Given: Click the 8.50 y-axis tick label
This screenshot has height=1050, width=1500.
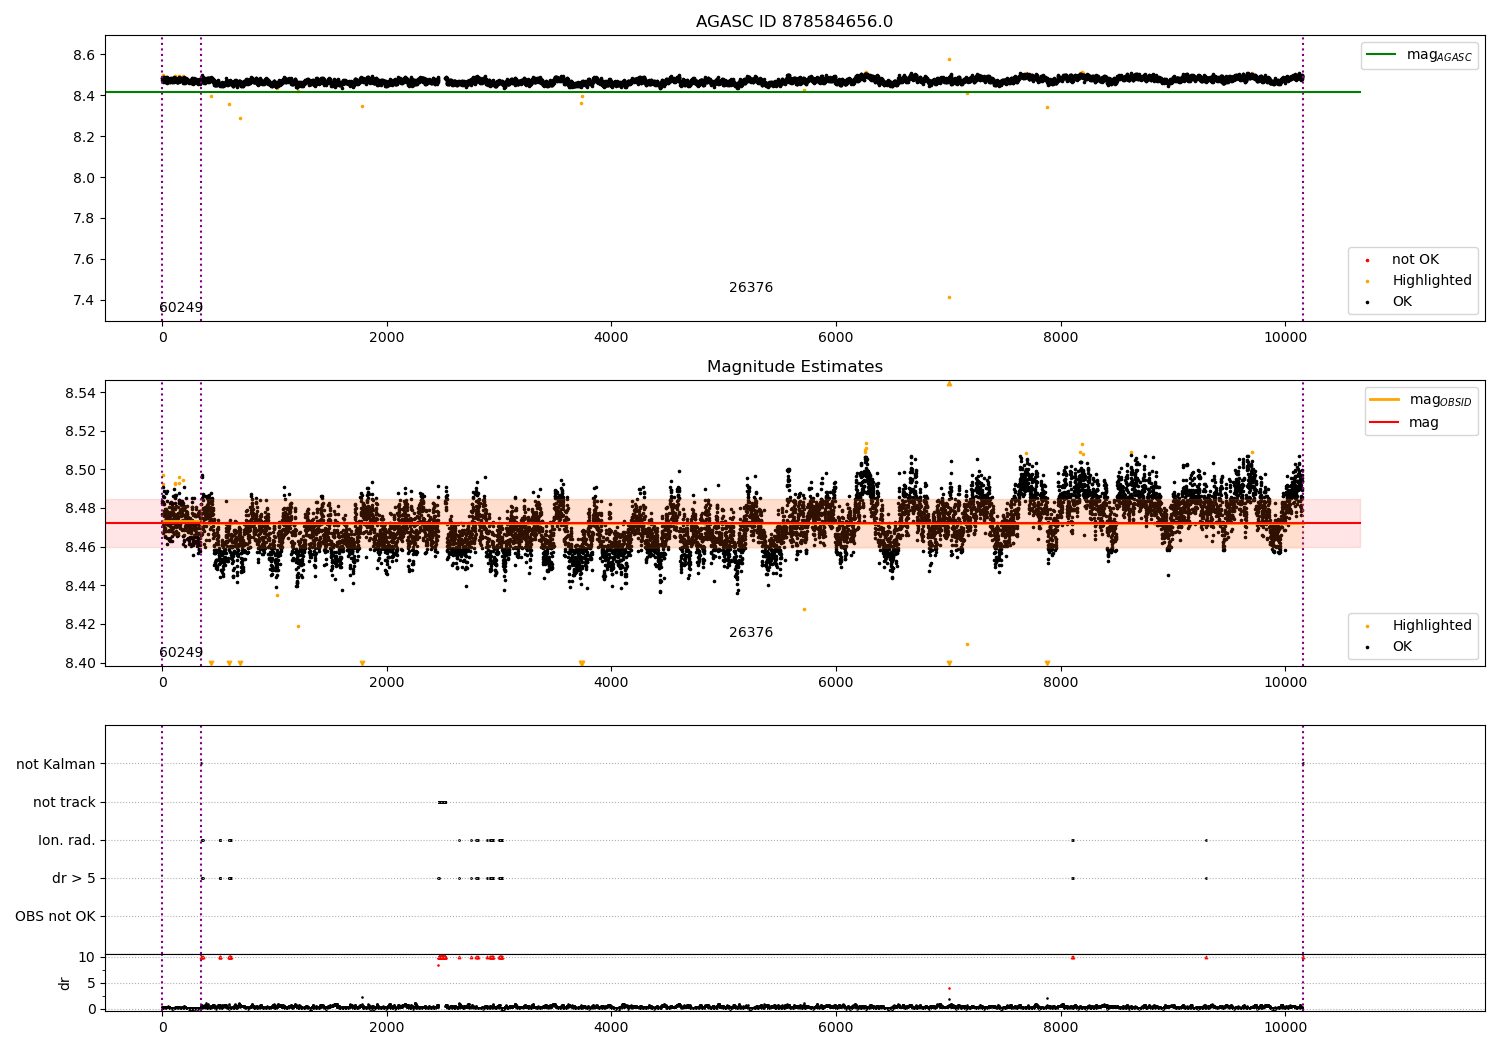Looking at the screenshot, I should 80,470.
